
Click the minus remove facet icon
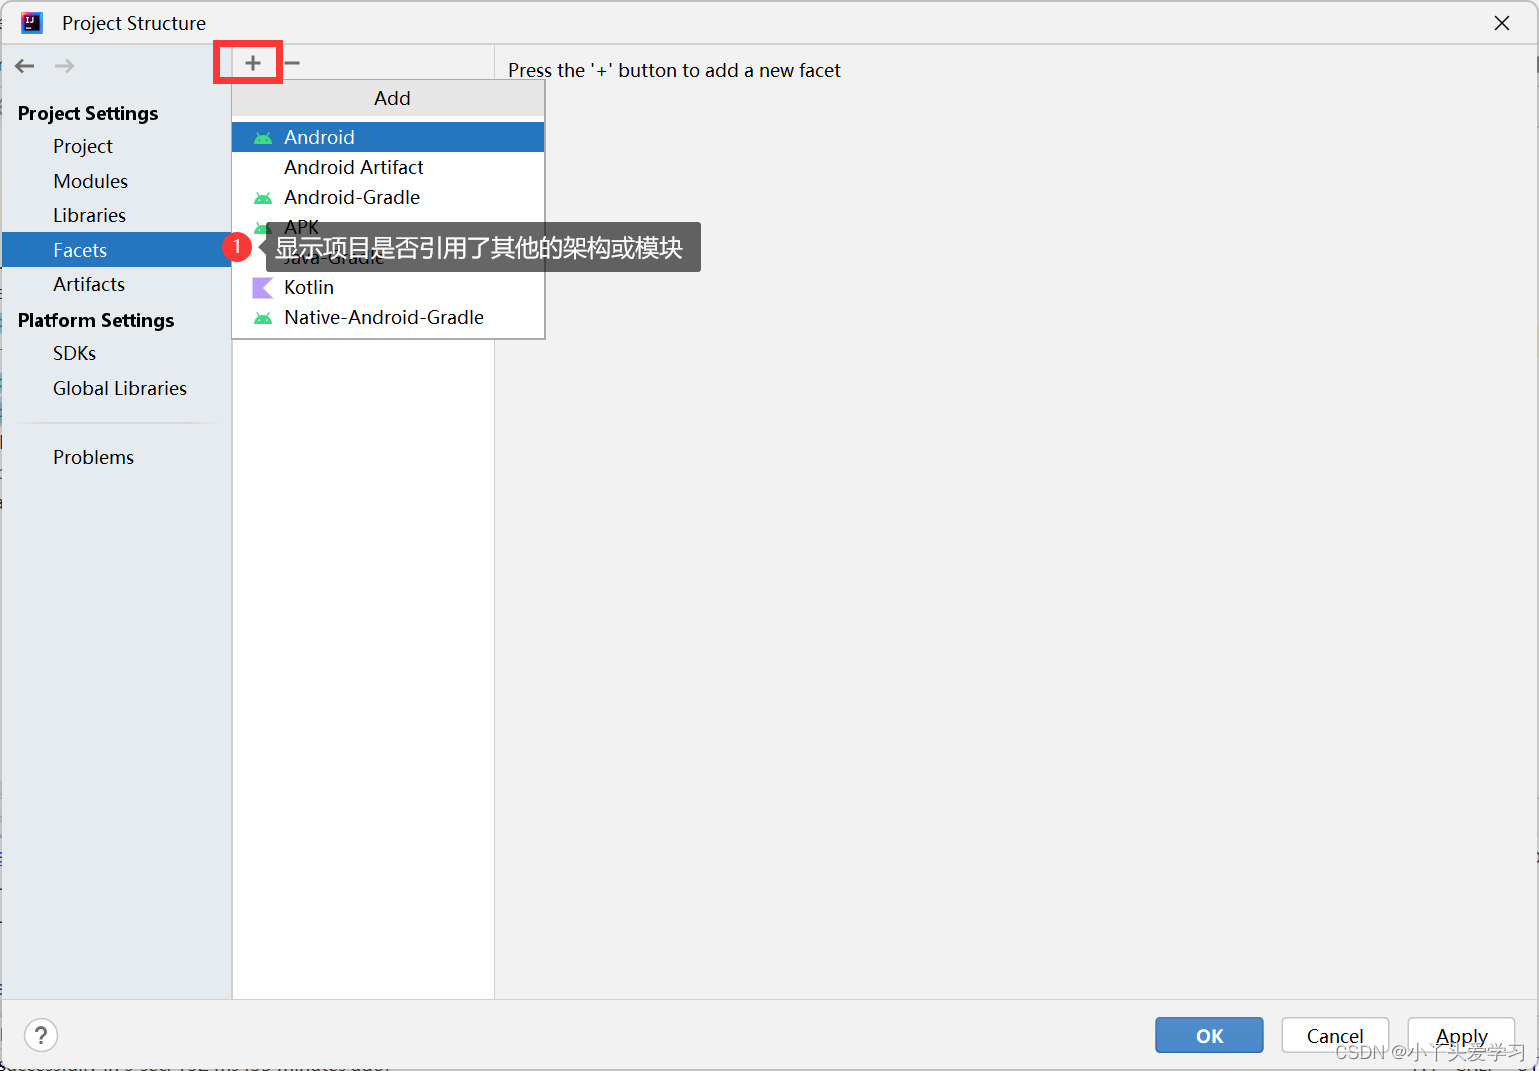[292, 63]
